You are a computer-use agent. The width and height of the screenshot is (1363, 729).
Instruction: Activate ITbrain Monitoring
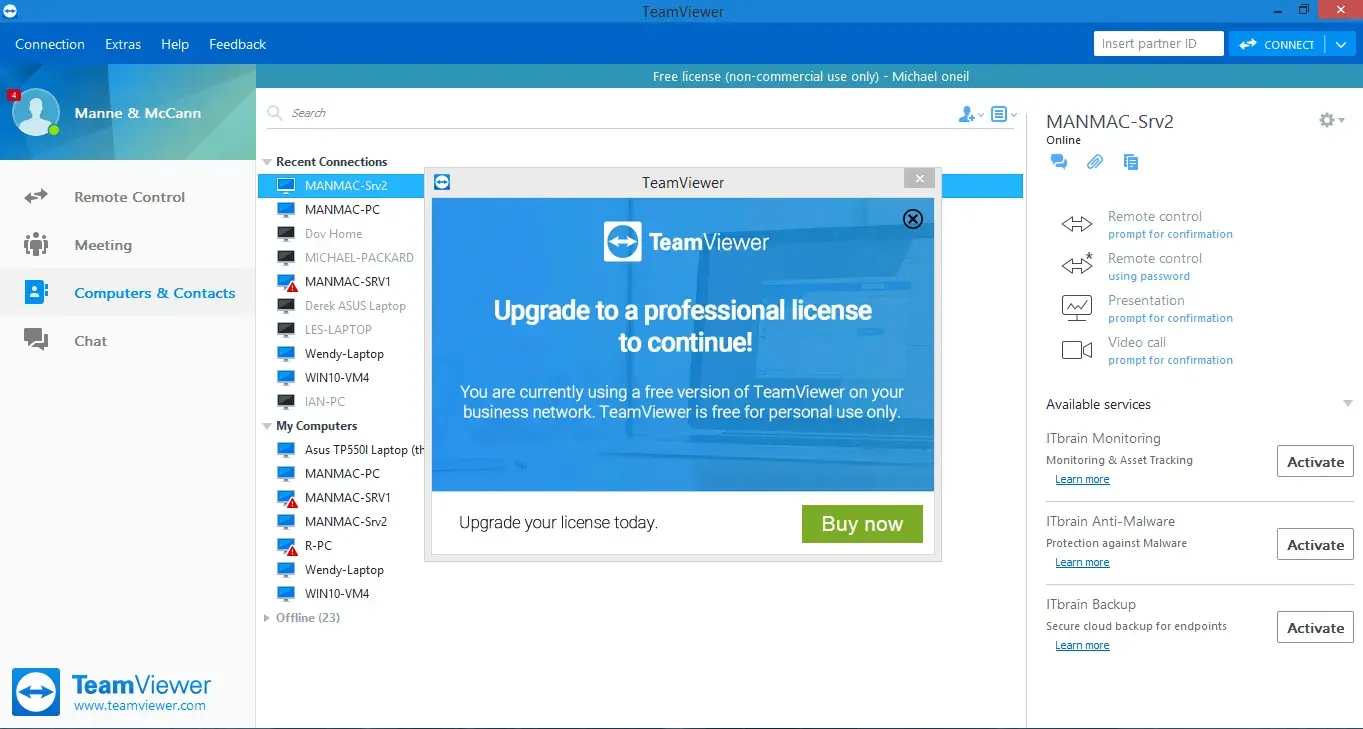(x=1315, y=462)
